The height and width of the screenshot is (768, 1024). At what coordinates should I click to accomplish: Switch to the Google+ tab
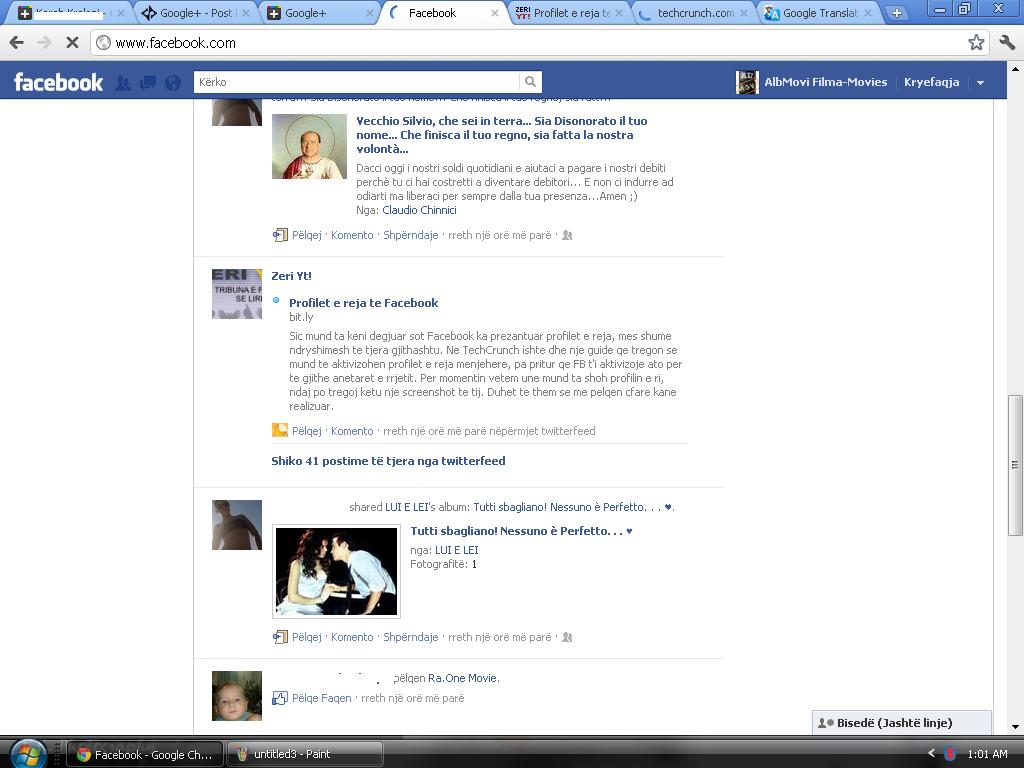pos(320,13)
